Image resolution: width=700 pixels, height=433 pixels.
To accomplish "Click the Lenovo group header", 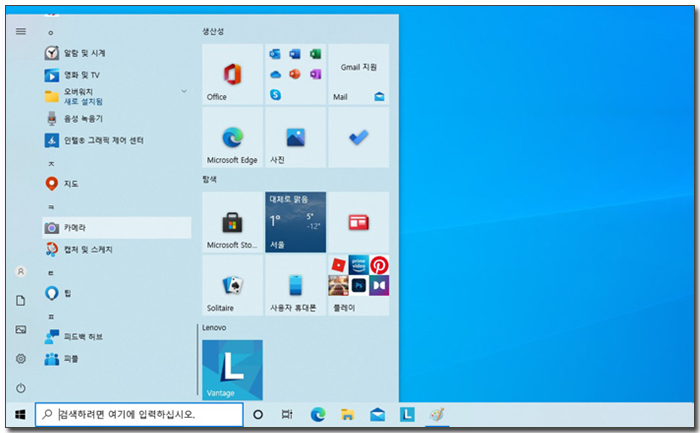I will tap(214, 328).
